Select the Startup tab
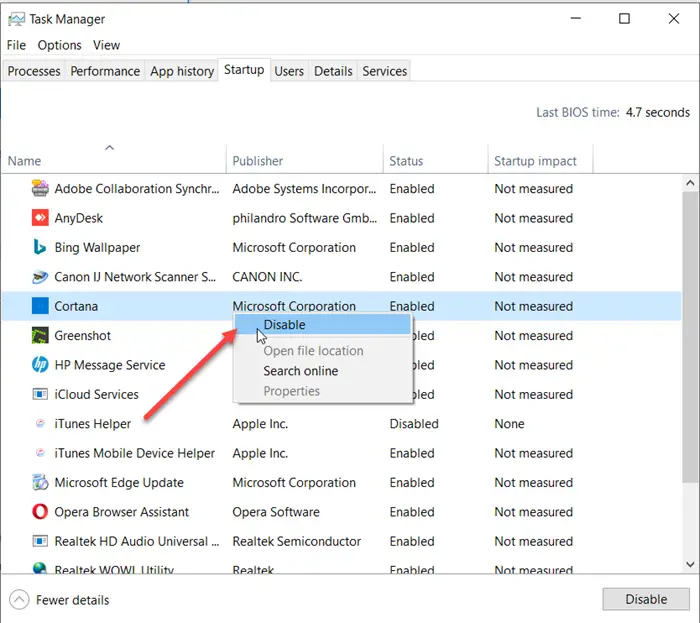The width and height of the screenshot is (700, 623). pos(244,70)
